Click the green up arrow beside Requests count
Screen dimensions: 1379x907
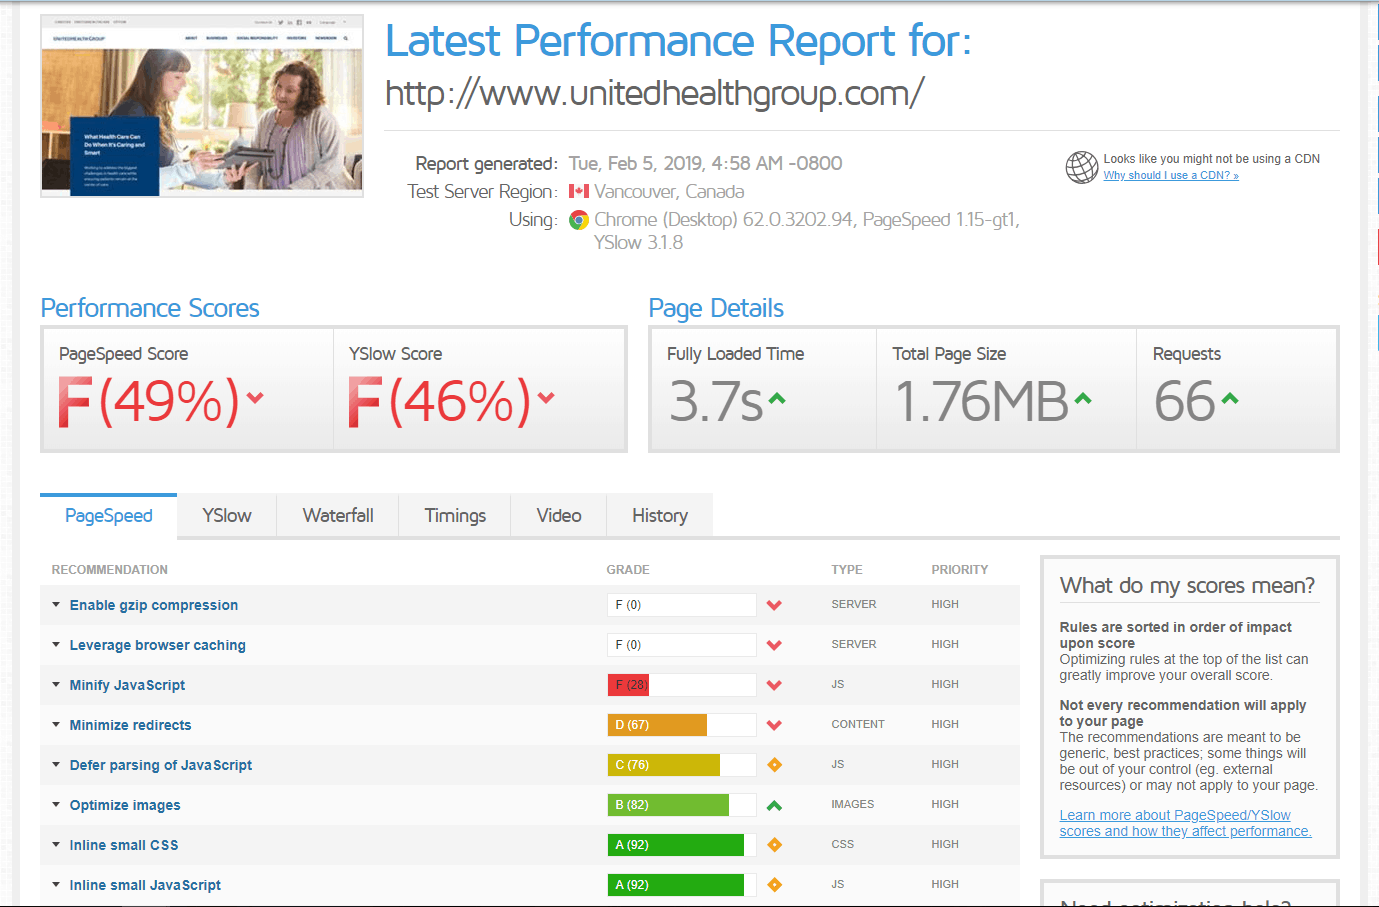[x=1230, y=399]
